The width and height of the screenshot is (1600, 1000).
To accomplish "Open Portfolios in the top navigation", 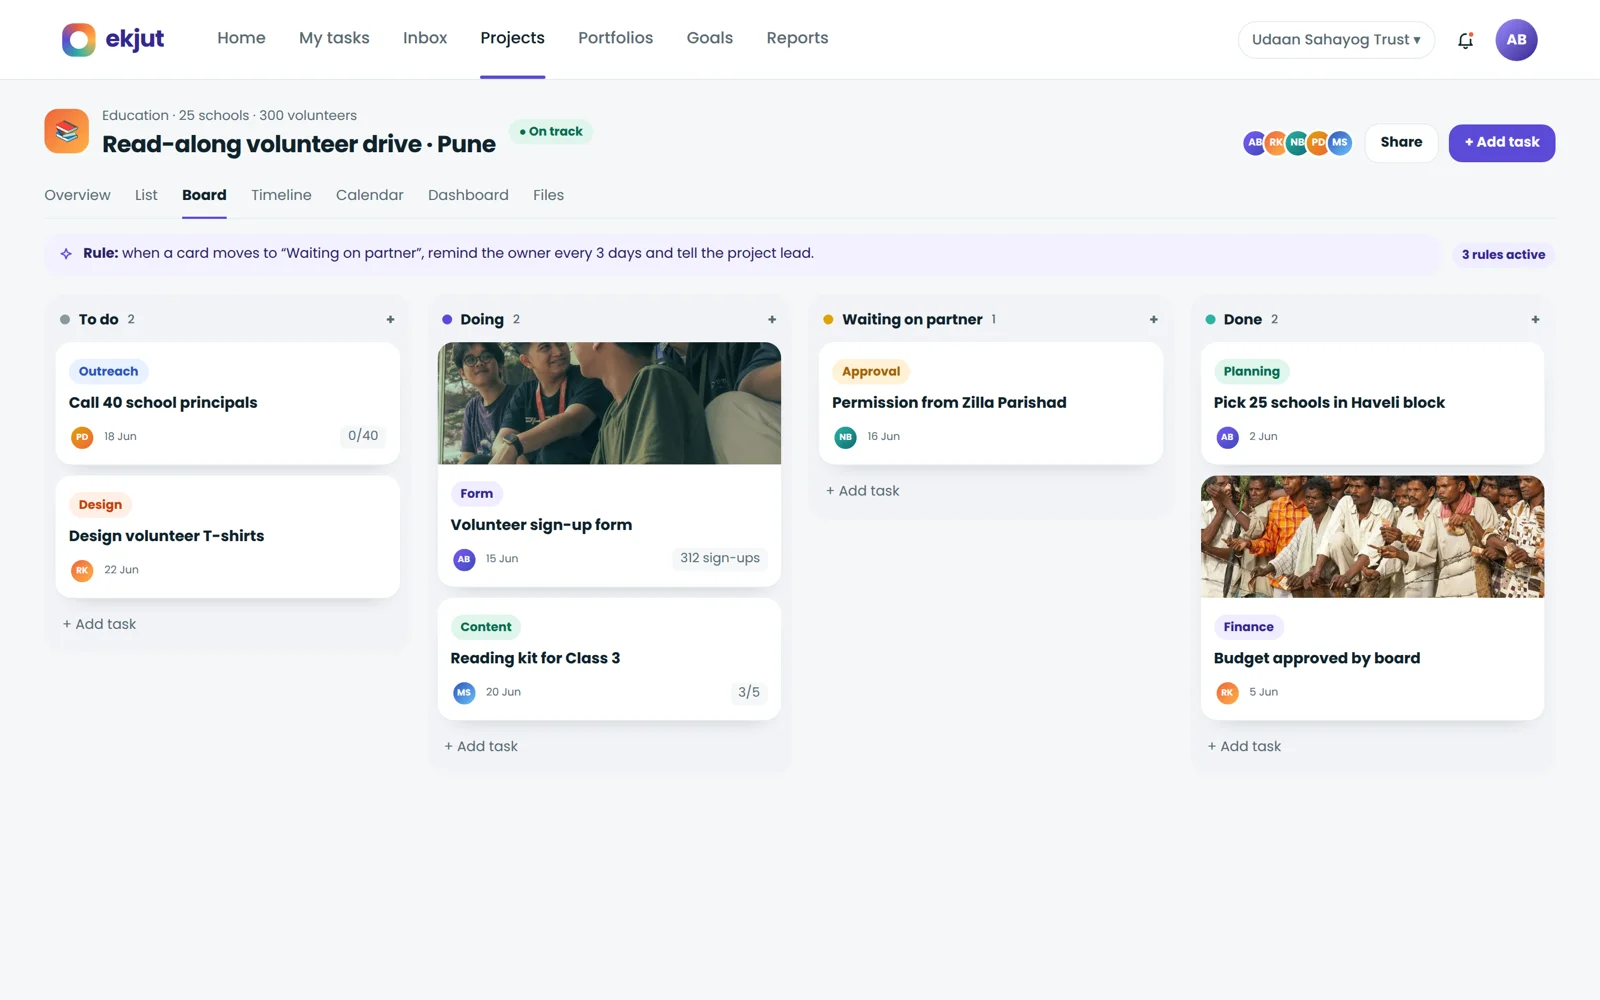I will [615, 38].
